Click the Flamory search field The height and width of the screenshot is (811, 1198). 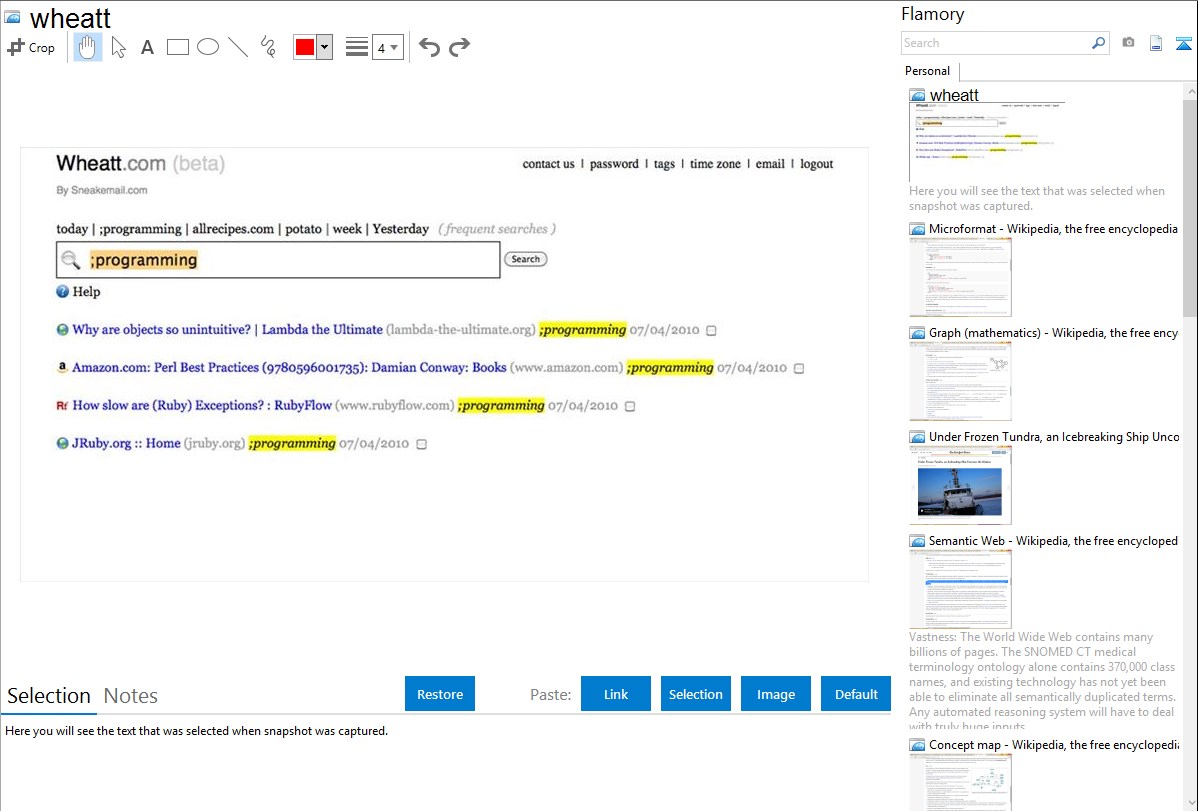point(996,43)
